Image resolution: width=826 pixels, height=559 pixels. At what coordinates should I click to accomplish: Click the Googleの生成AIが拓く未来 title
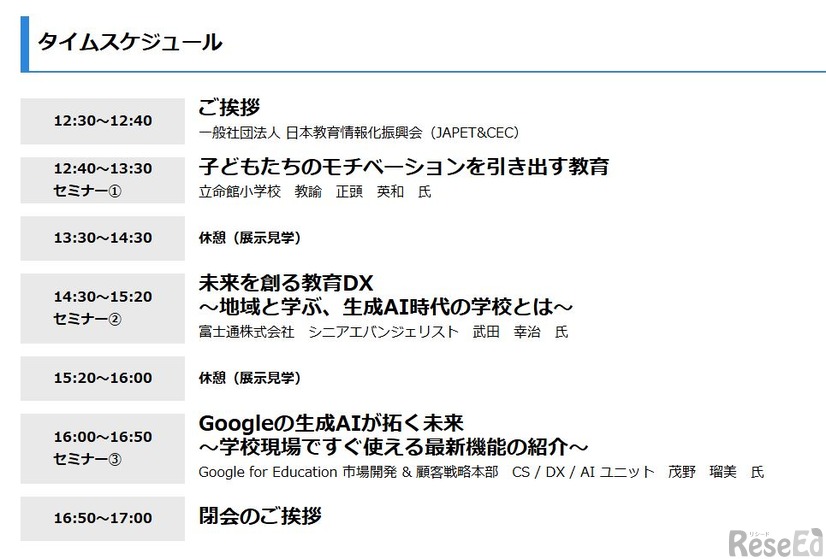[x=331, y=424]
